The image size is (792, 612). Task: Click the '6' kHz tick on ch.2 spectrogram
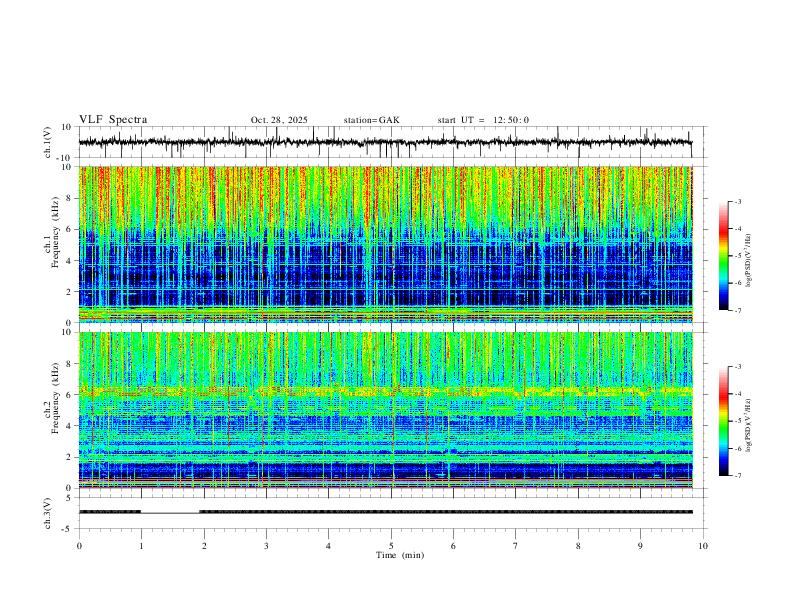coord(70,395)
